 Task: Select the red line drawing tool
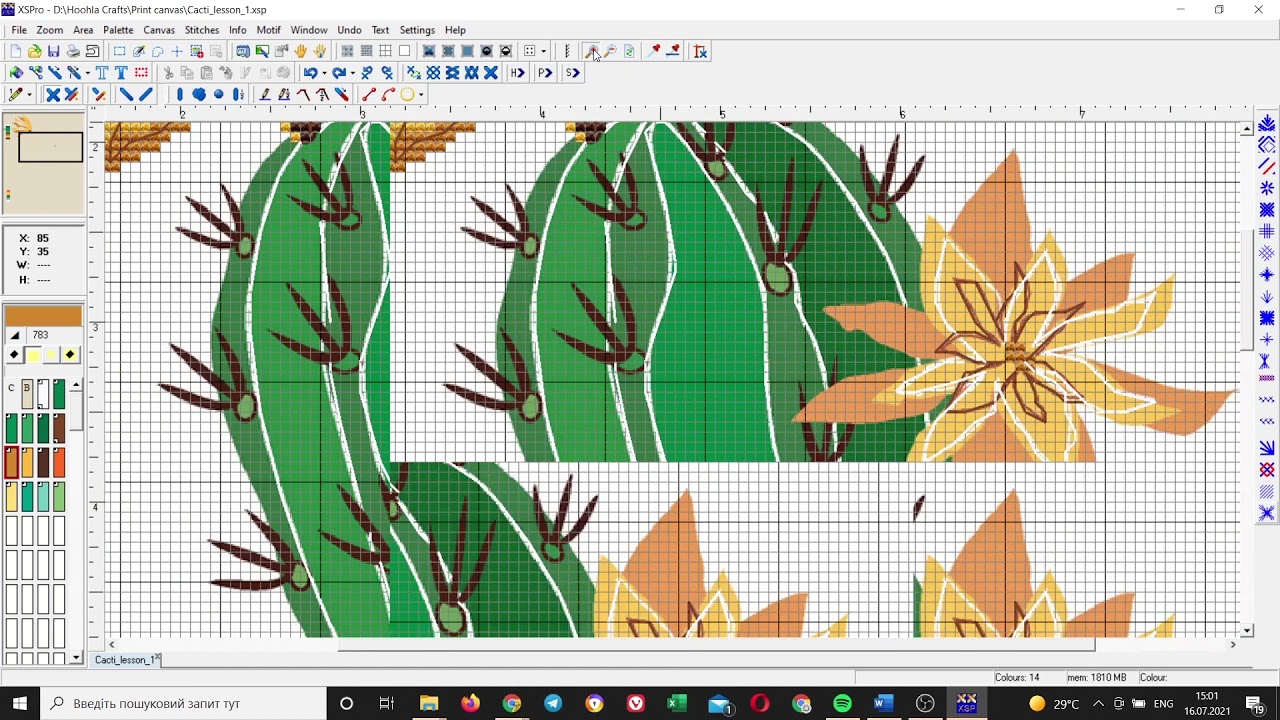(x=369, y=94)
